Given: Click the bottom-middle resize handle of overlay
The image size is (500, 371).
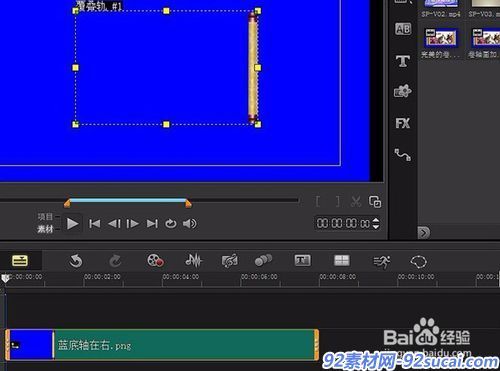Looking at the screenshot, I should [x=166, y=124].
